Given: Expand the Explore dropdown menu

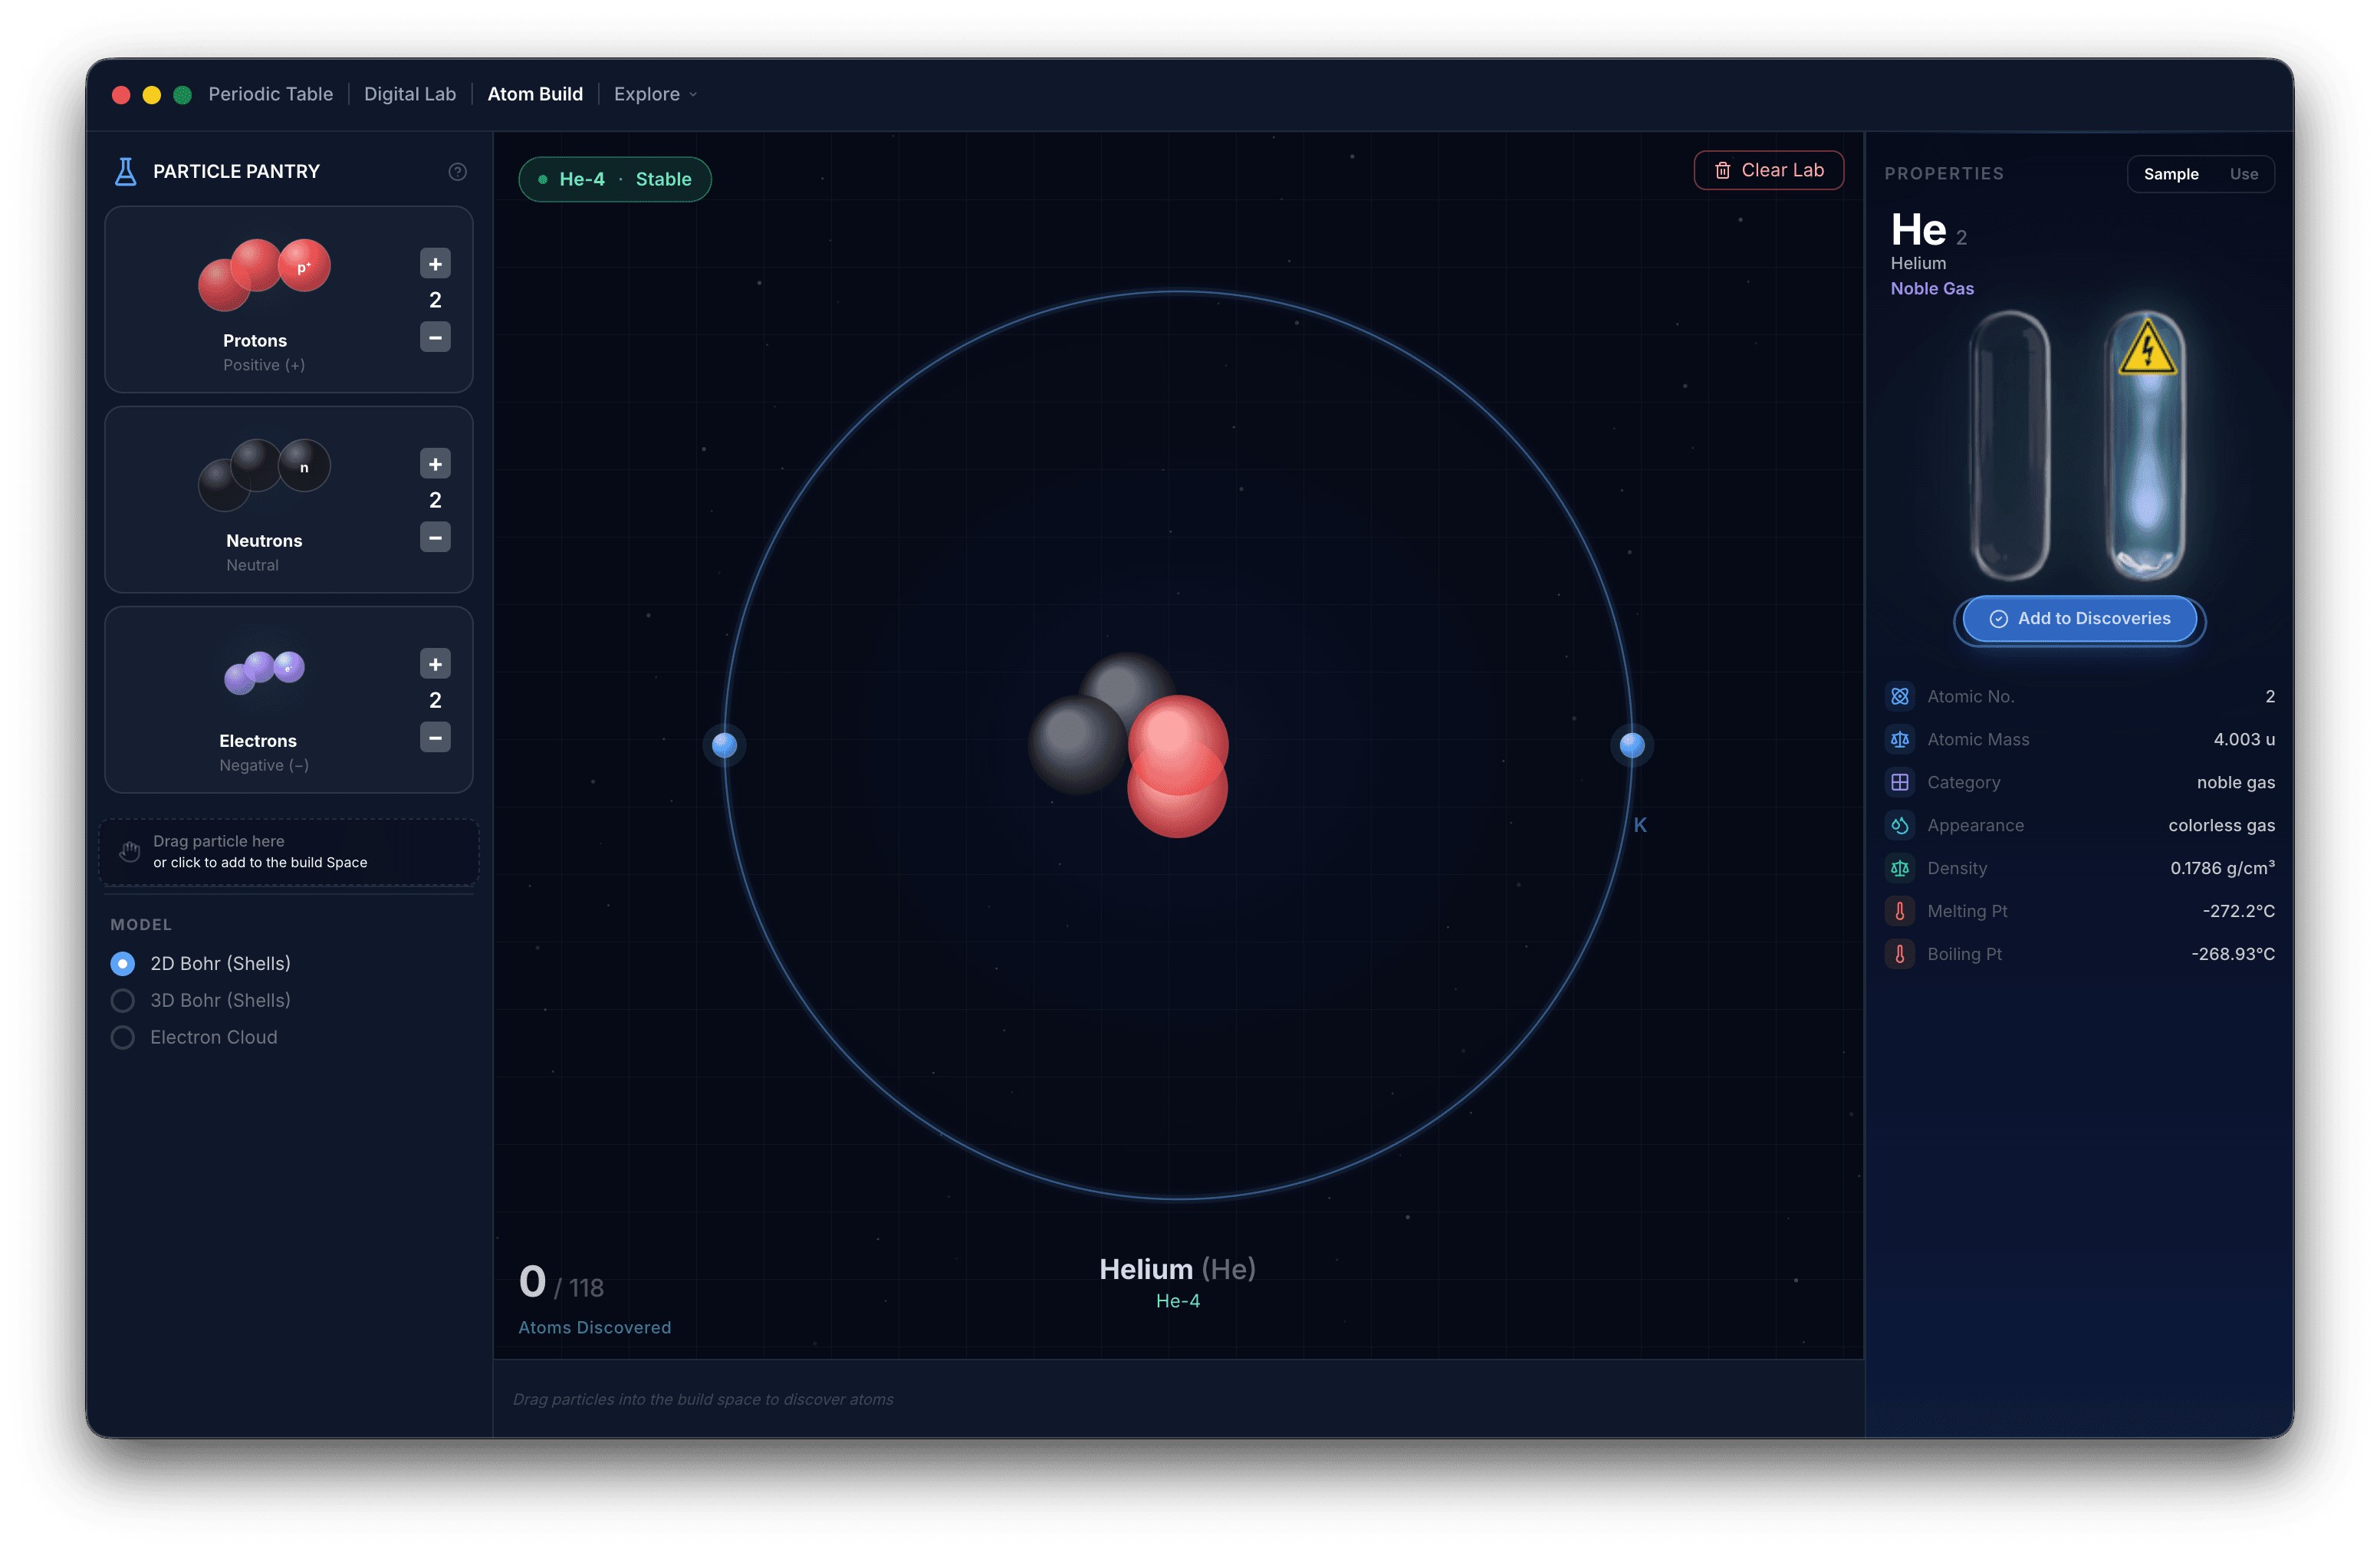Looking at the screenshot, I should tap(655, 94).
